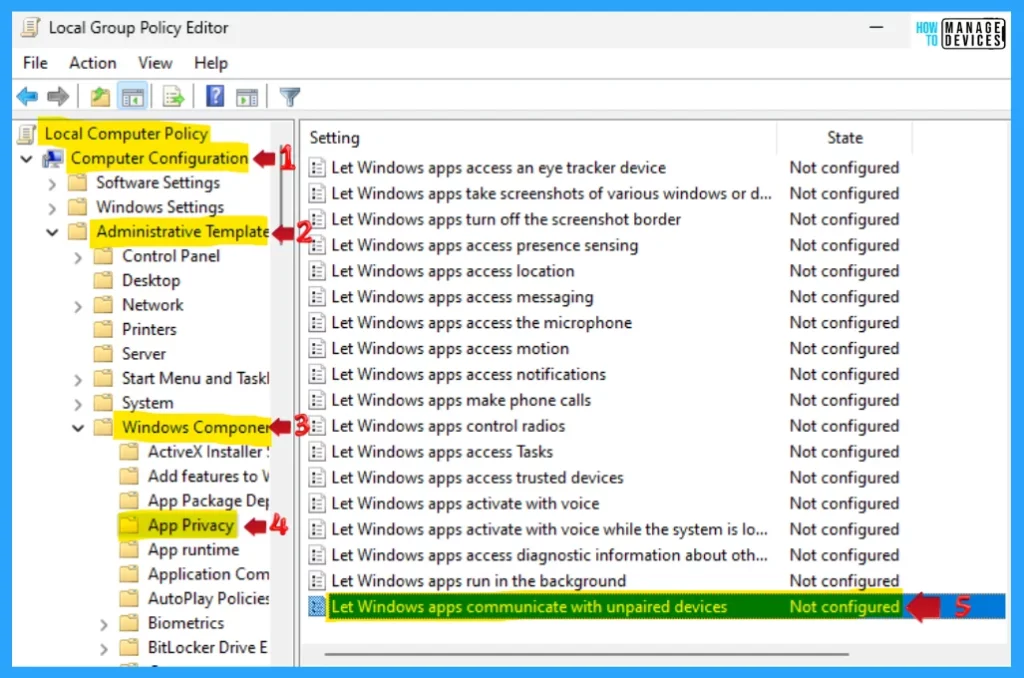The image size is (1024, 678).
Task: Click policy icon for eye tracker device setting
Action: [317, 168]
